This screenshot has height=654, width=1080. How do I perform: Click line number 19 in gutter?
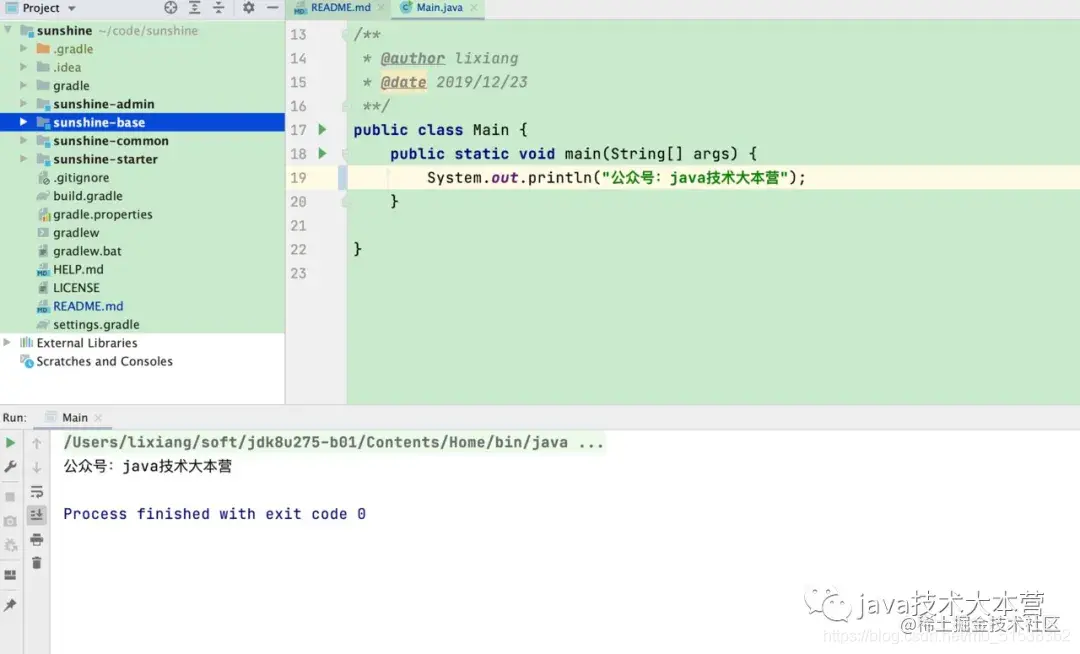(x=298, y=178)
